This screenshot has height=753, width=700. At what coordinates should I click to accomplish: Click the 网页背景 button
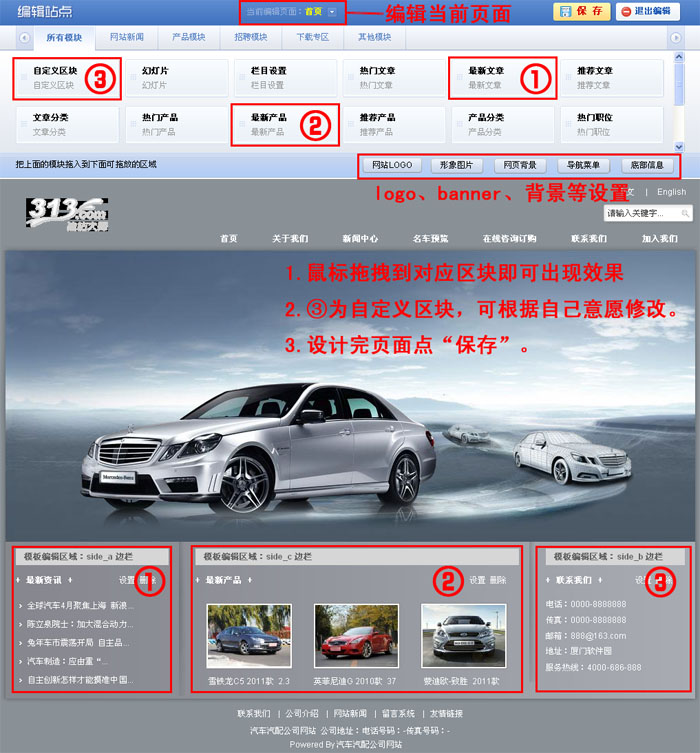[520, 165]
